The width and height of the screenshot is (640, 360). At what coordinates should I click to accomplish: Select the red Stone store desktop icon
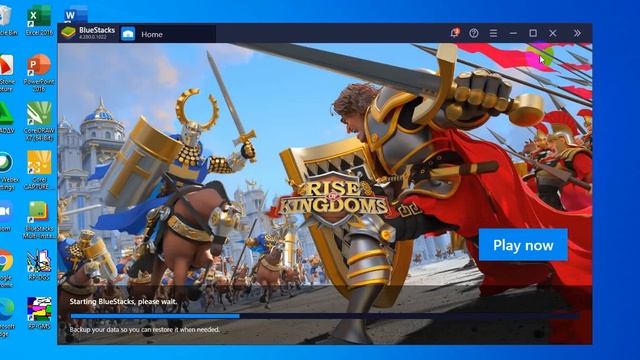pyautogui.click(x=7, y=73)
